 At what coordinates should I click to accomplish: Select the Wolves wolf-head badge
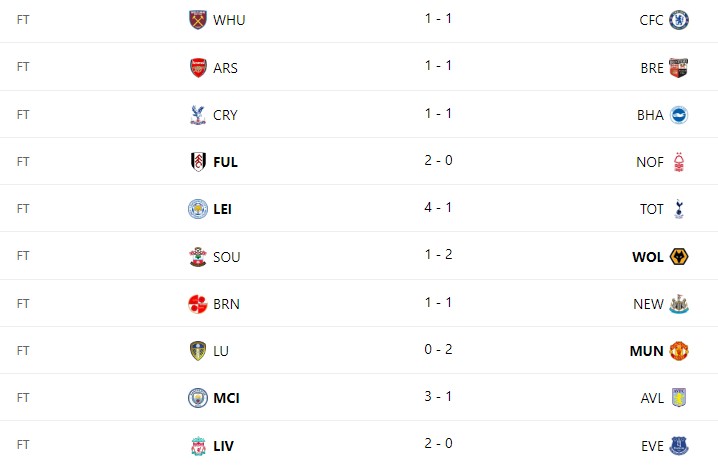pyautogui.click(x=679, y=256)
